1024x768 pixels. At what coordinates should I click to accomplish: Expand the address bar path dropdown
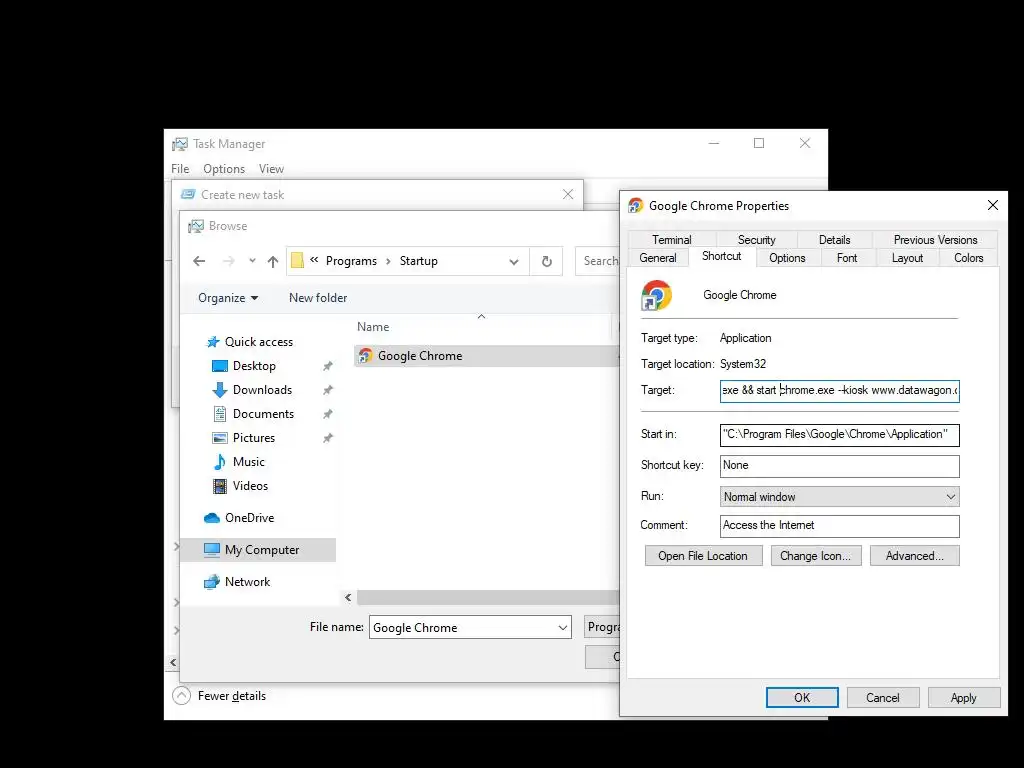pos(514,262)
